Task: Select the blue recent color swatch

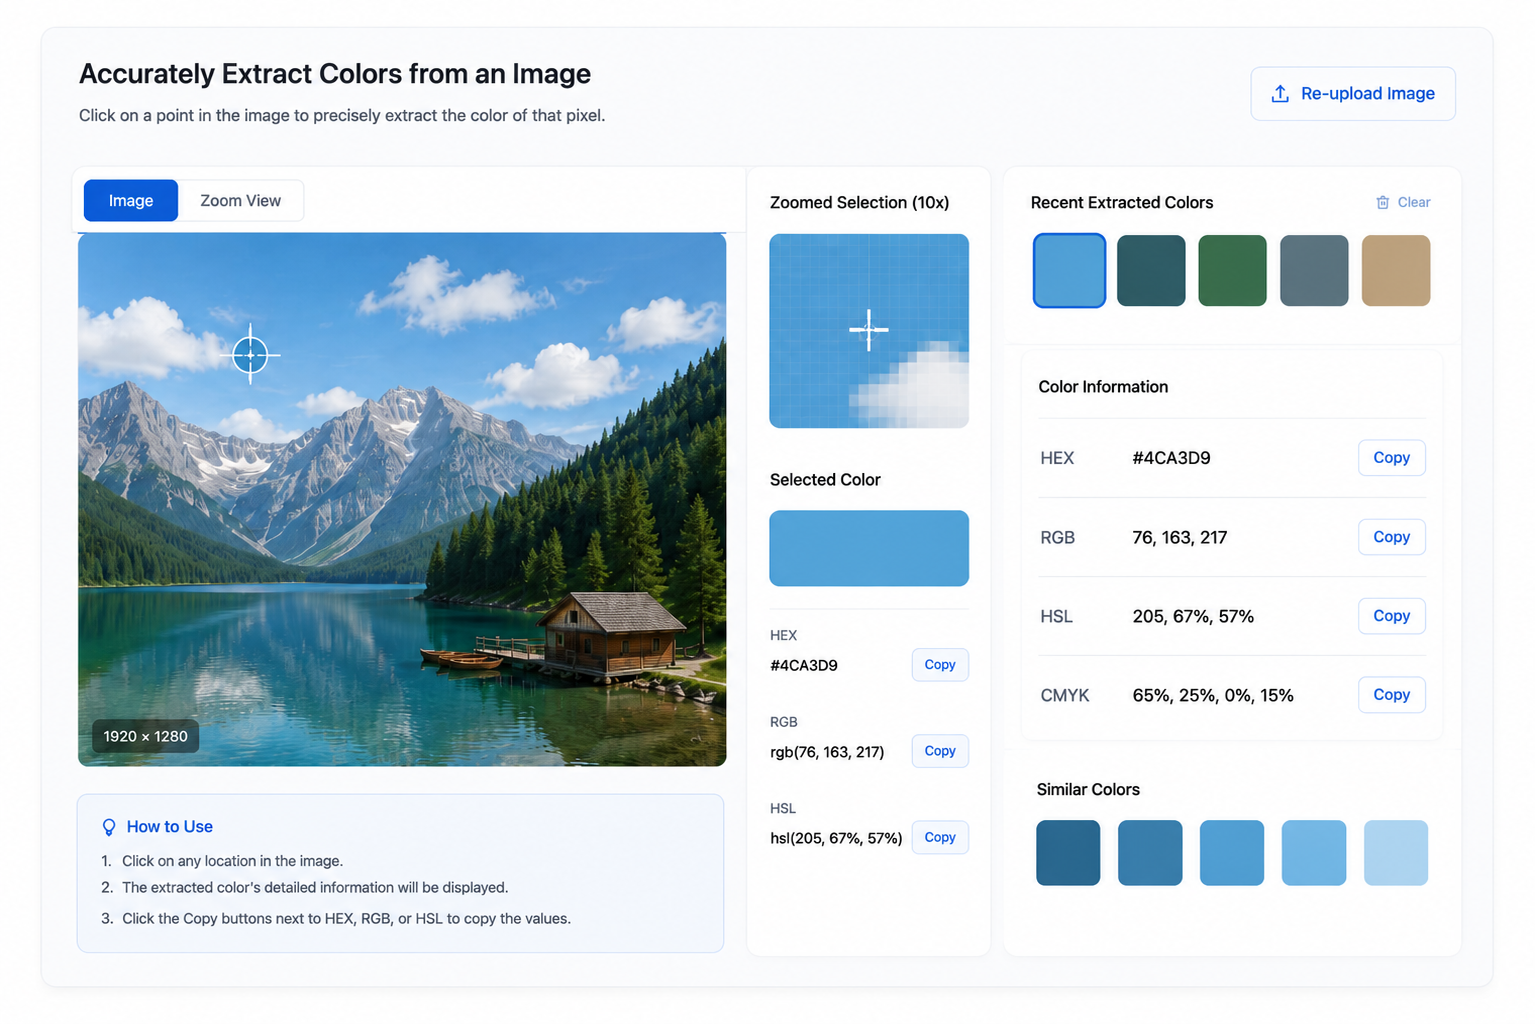Action: point(1069,270)
